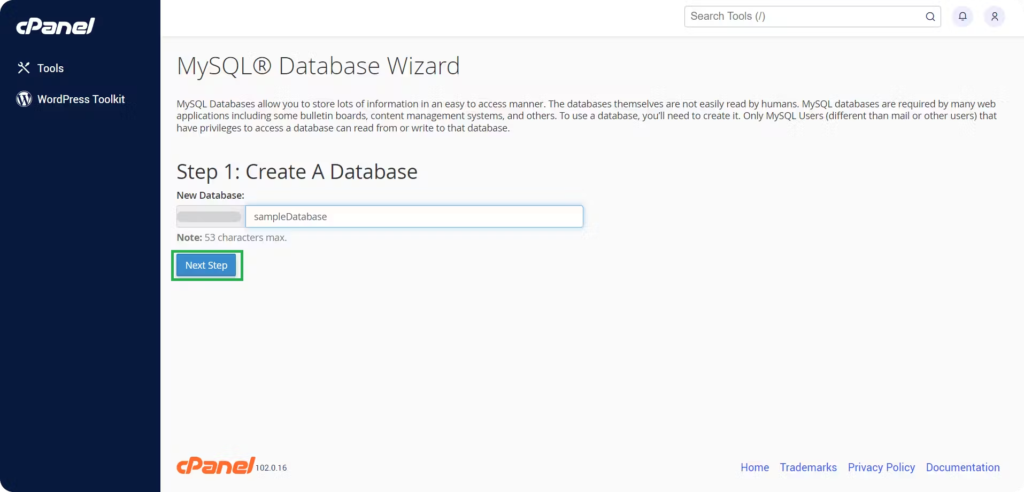Open the Documentation footer link

pyautogui.click(x=963, y=468)
